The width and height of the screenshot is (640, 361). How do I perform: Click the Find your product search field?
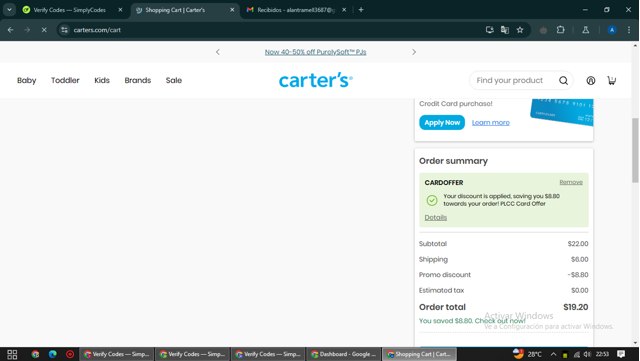point(510,80)
